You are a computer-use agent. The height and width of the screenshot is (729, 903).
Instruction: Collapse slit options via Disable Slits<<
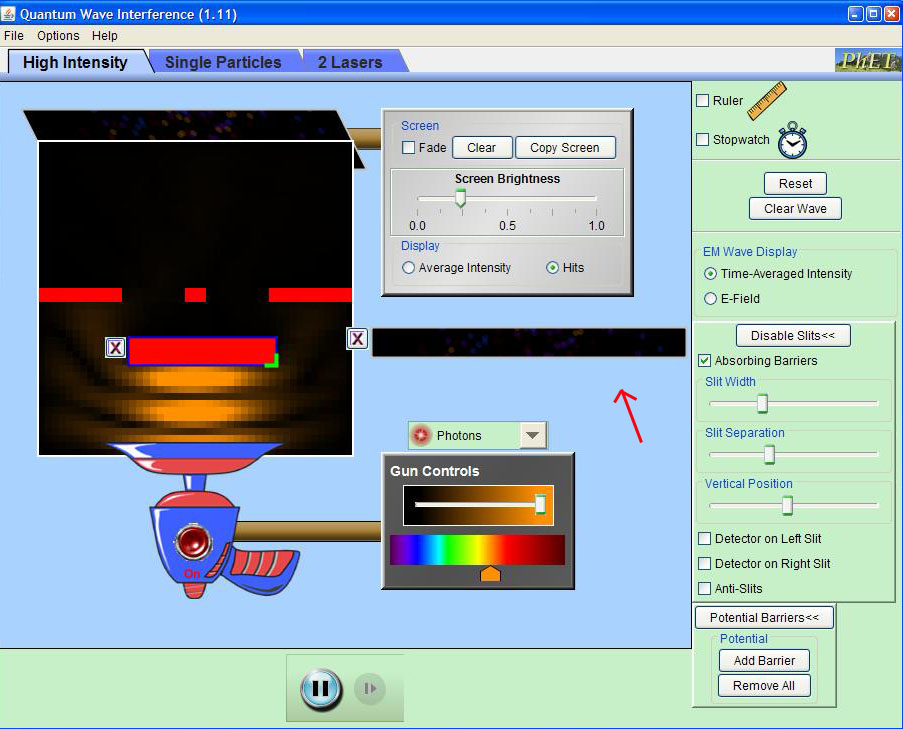tap(793, 336)
